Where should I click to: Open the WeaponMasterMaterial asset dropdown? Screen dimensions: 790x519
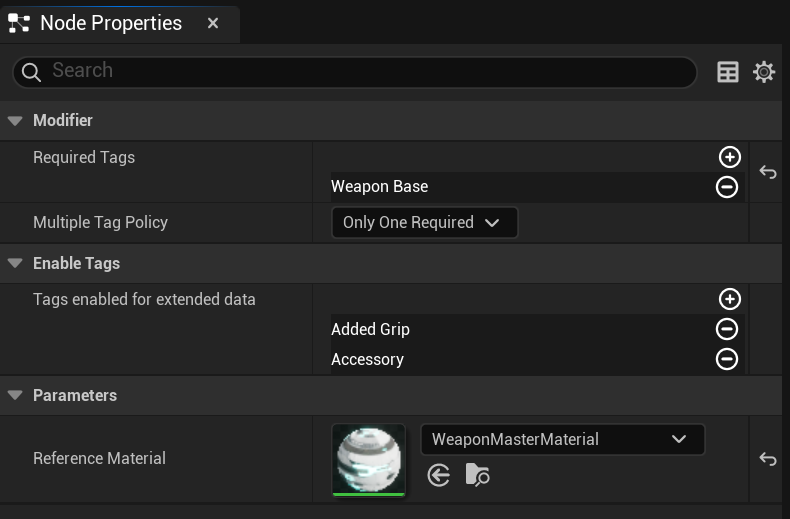coord(562,439)
